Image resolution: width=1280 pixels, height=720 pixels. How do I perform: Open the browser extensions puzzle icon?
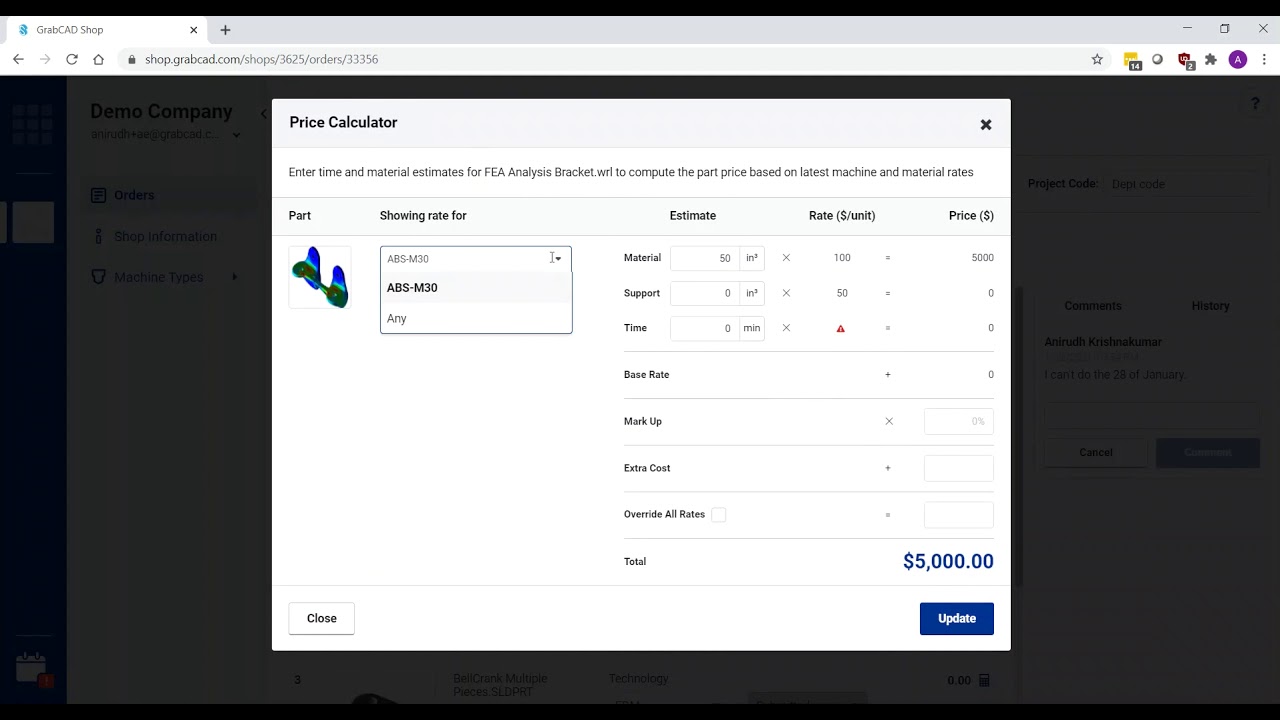point(1211,59)
